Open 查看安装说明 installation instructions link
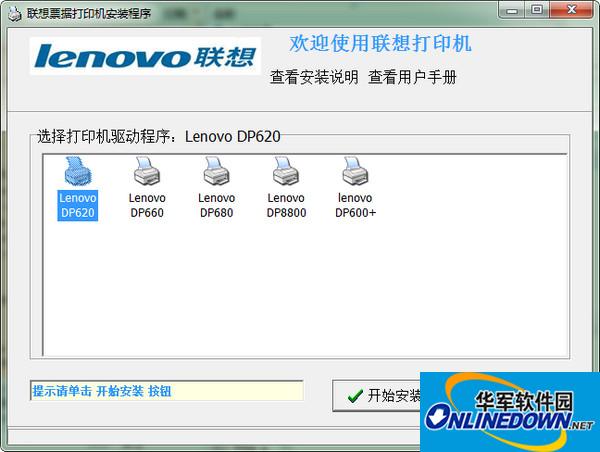The width and height of the screenshot is (600, 452). [x=314, y=77]
